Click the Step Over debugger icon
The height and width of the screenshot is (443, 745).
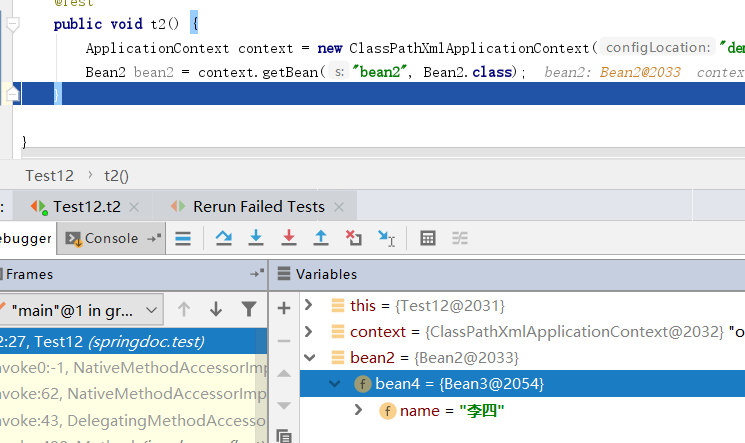(223, 238)
